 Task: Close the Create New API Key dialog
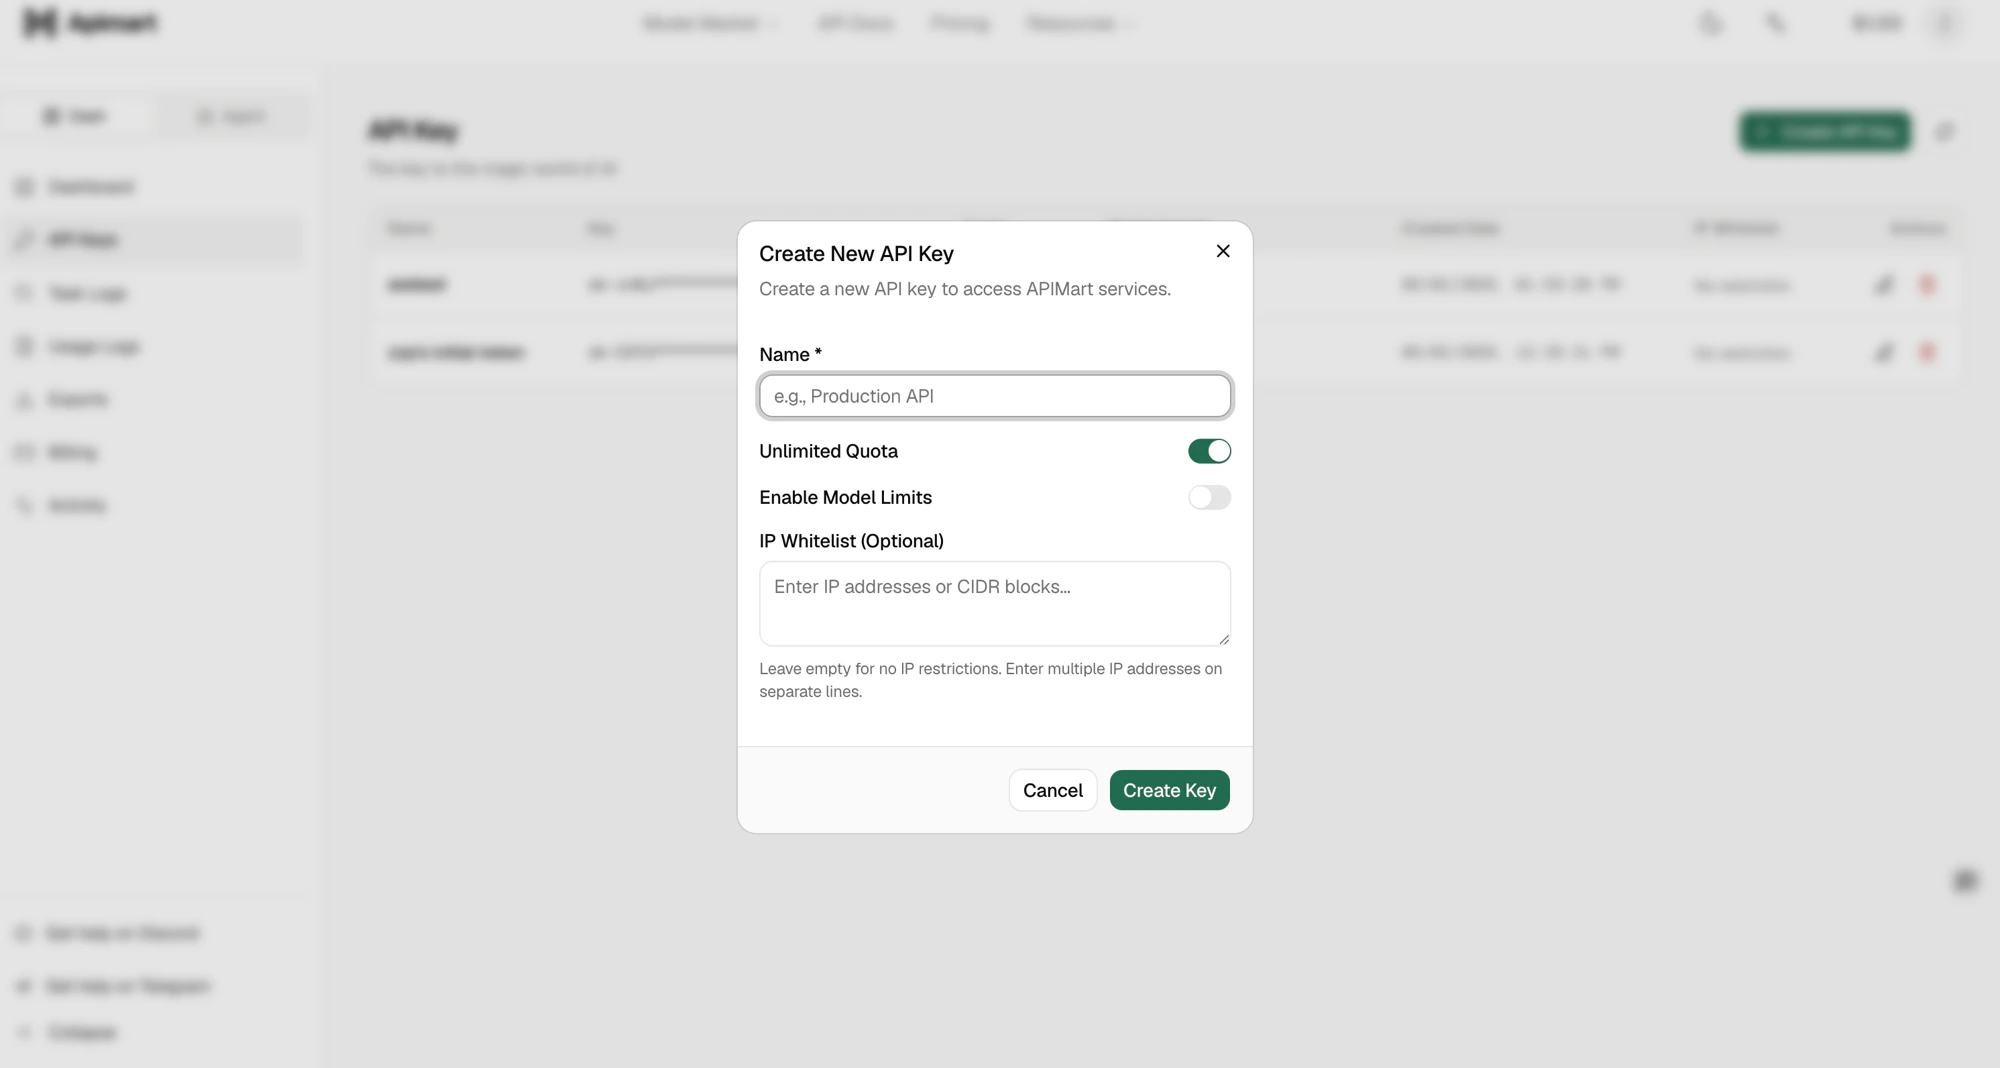(x=1223, y=251)
